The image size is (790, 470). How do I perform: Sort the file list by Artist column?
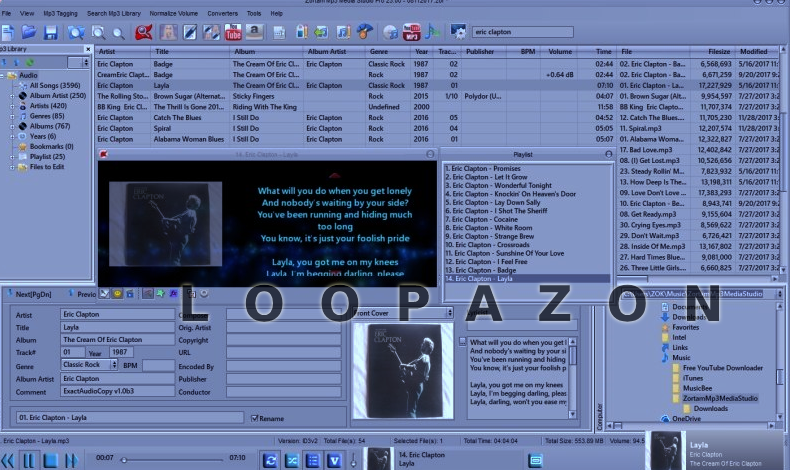(123, 51)
